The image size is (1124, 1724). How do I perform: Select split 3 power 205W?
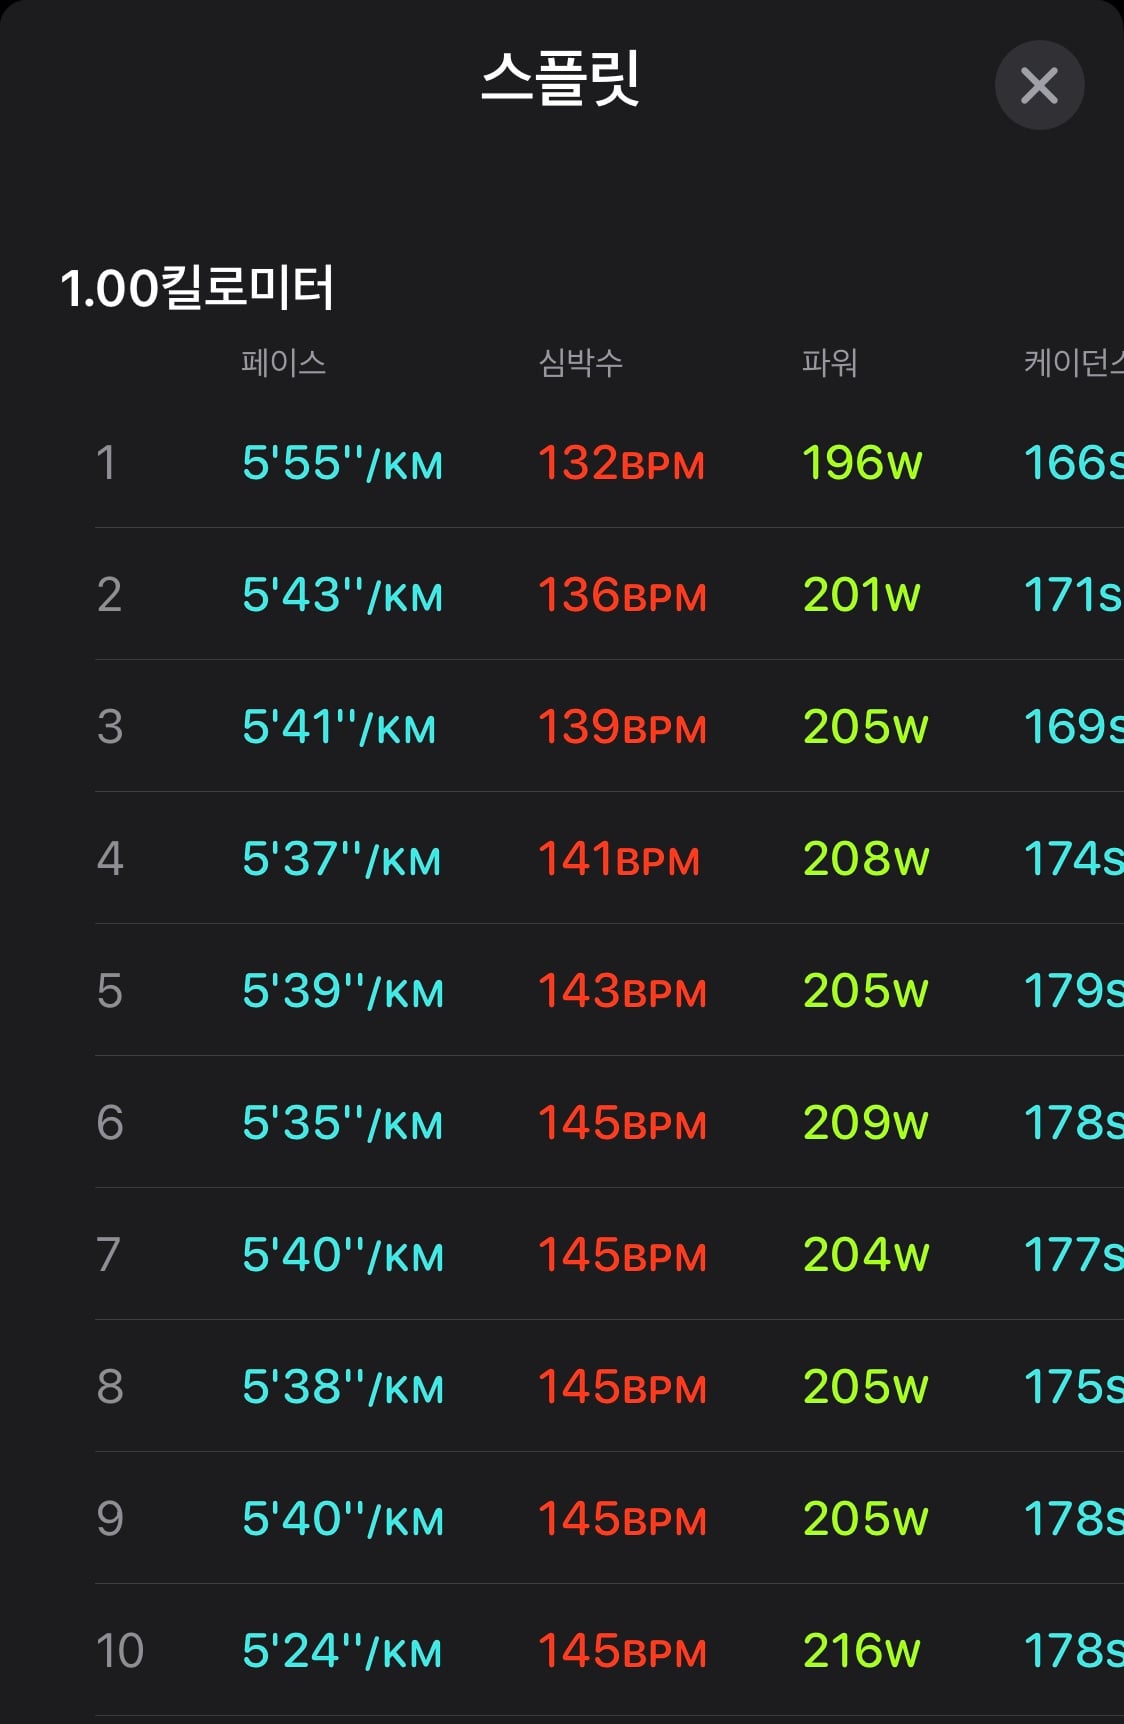click(x=866, y=727)
